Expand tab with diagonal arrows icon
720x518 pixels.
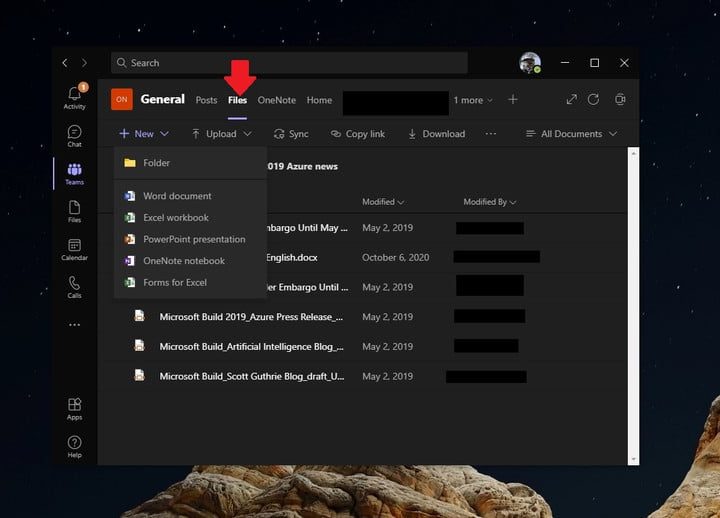point(572,99)
